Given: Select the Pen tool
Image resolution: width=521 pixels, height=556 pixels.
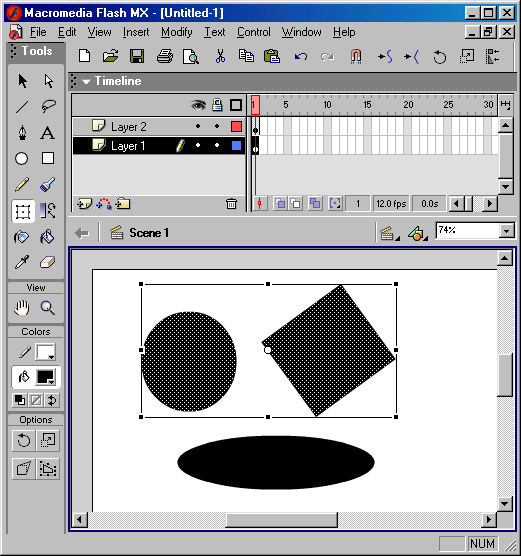Looking at the screenshot, I should point(22,133).
